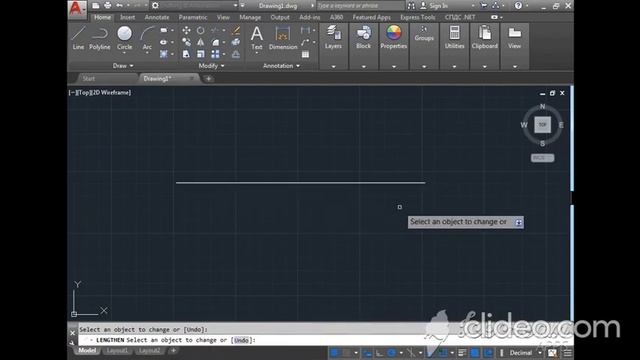
Task: Click the Help question mark icon
Action: (x=518, y=6)
